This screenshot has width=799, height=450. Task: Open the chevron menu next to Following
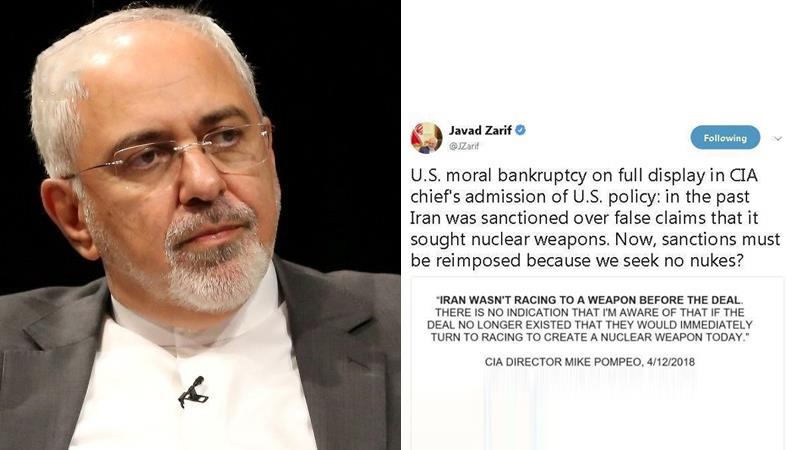click(778, 138)
